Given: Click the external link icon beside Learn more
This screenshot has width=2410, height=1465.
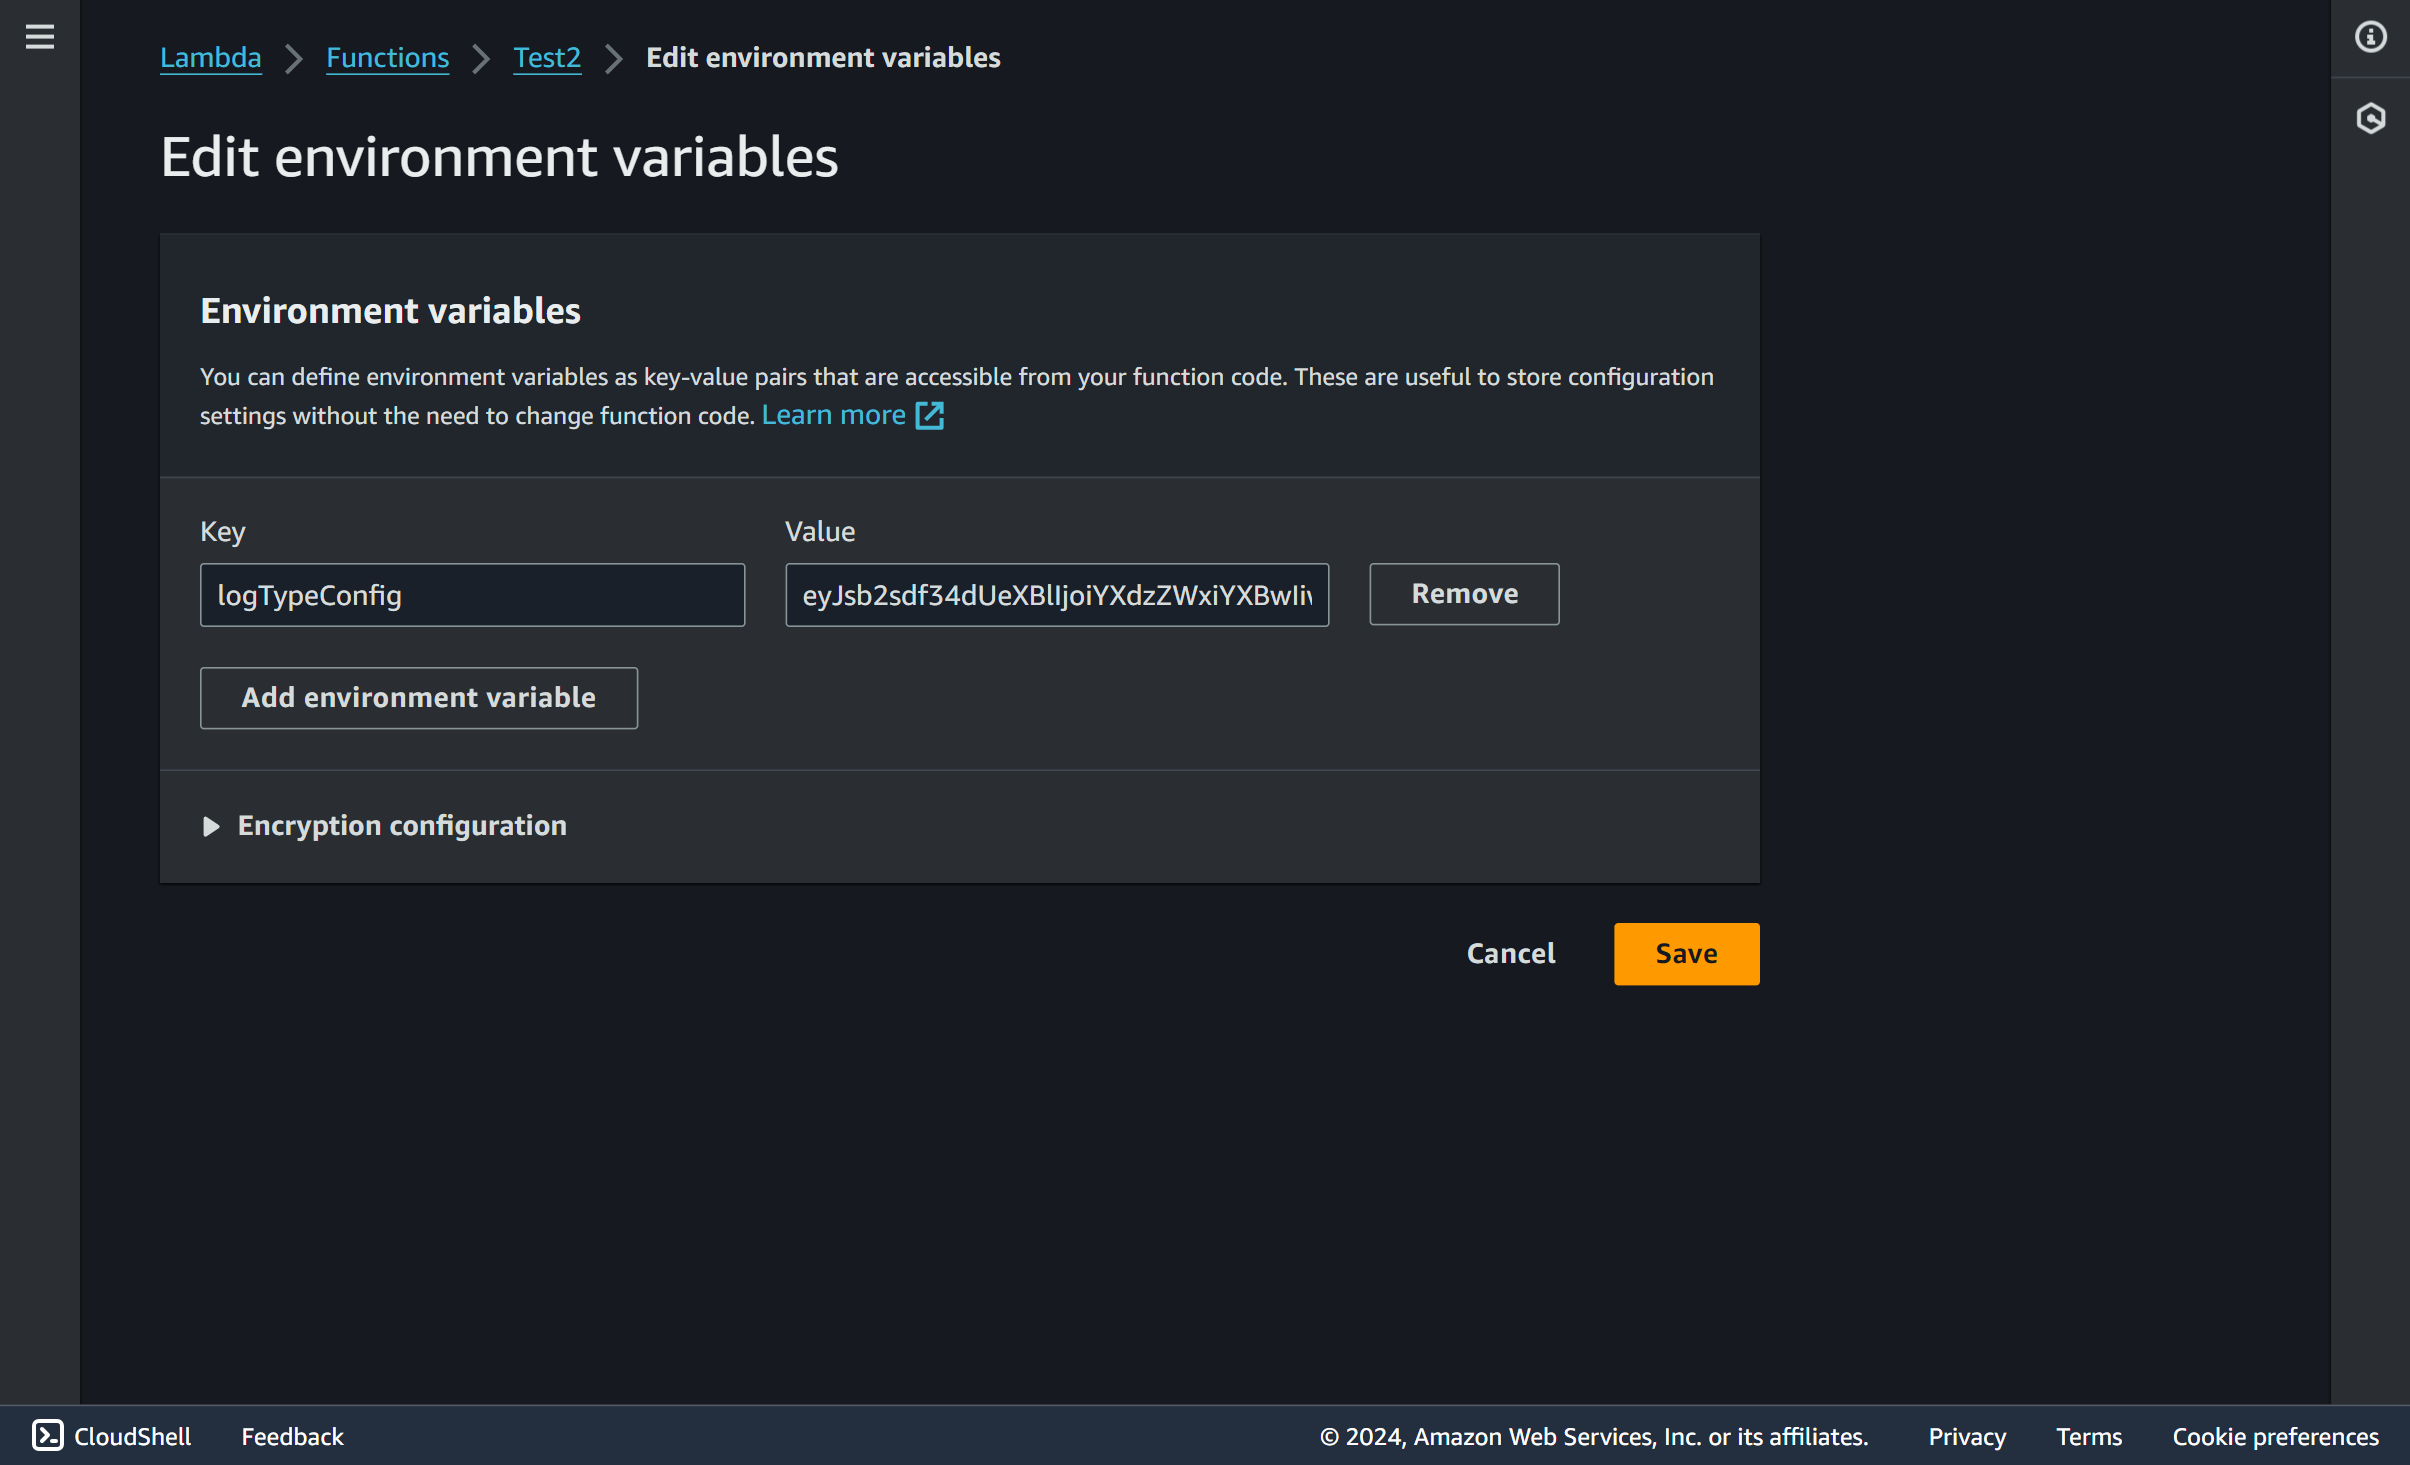Looking at the screenshot, I should (929, 415).
